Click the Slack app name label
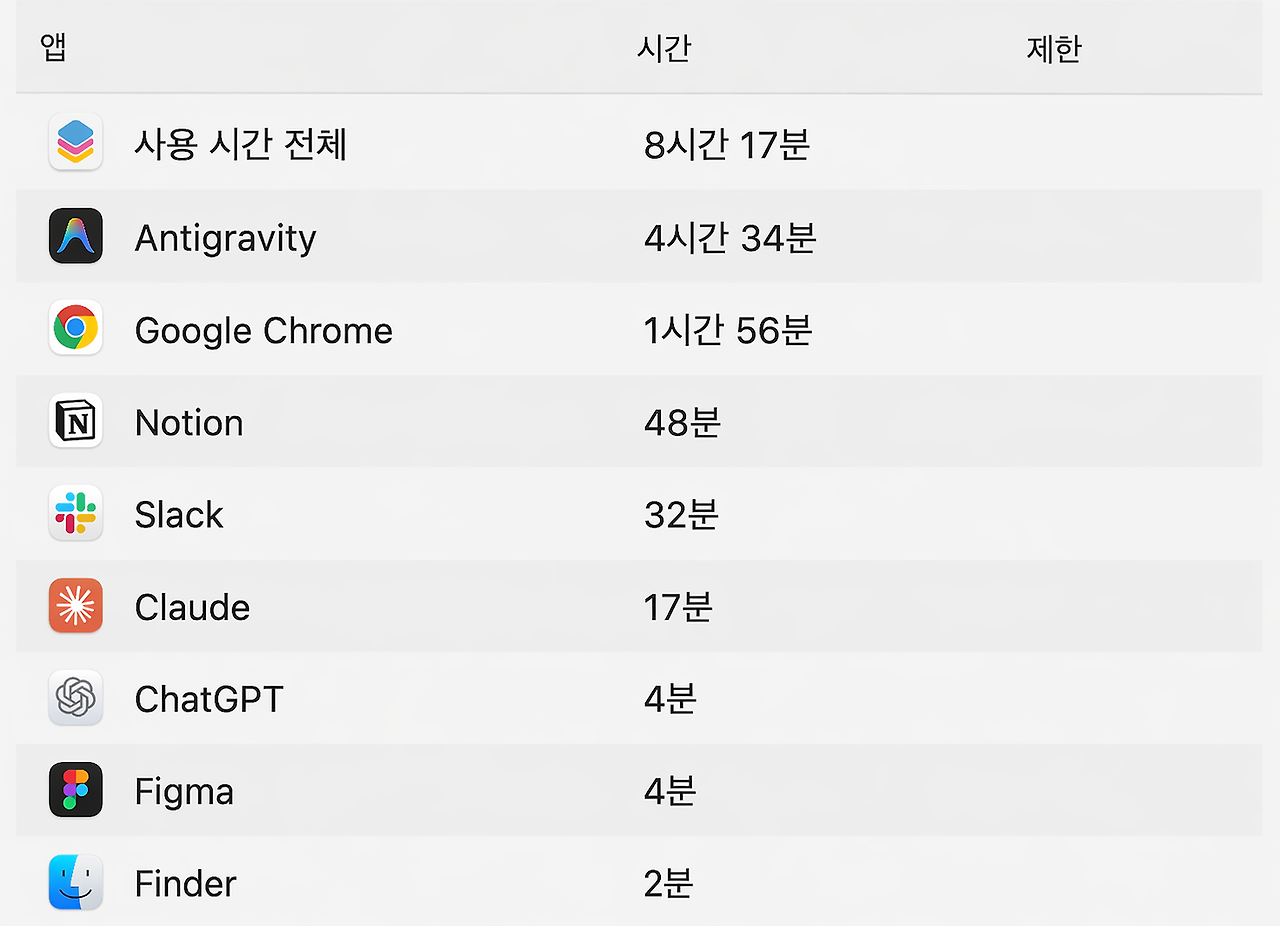 178,514
